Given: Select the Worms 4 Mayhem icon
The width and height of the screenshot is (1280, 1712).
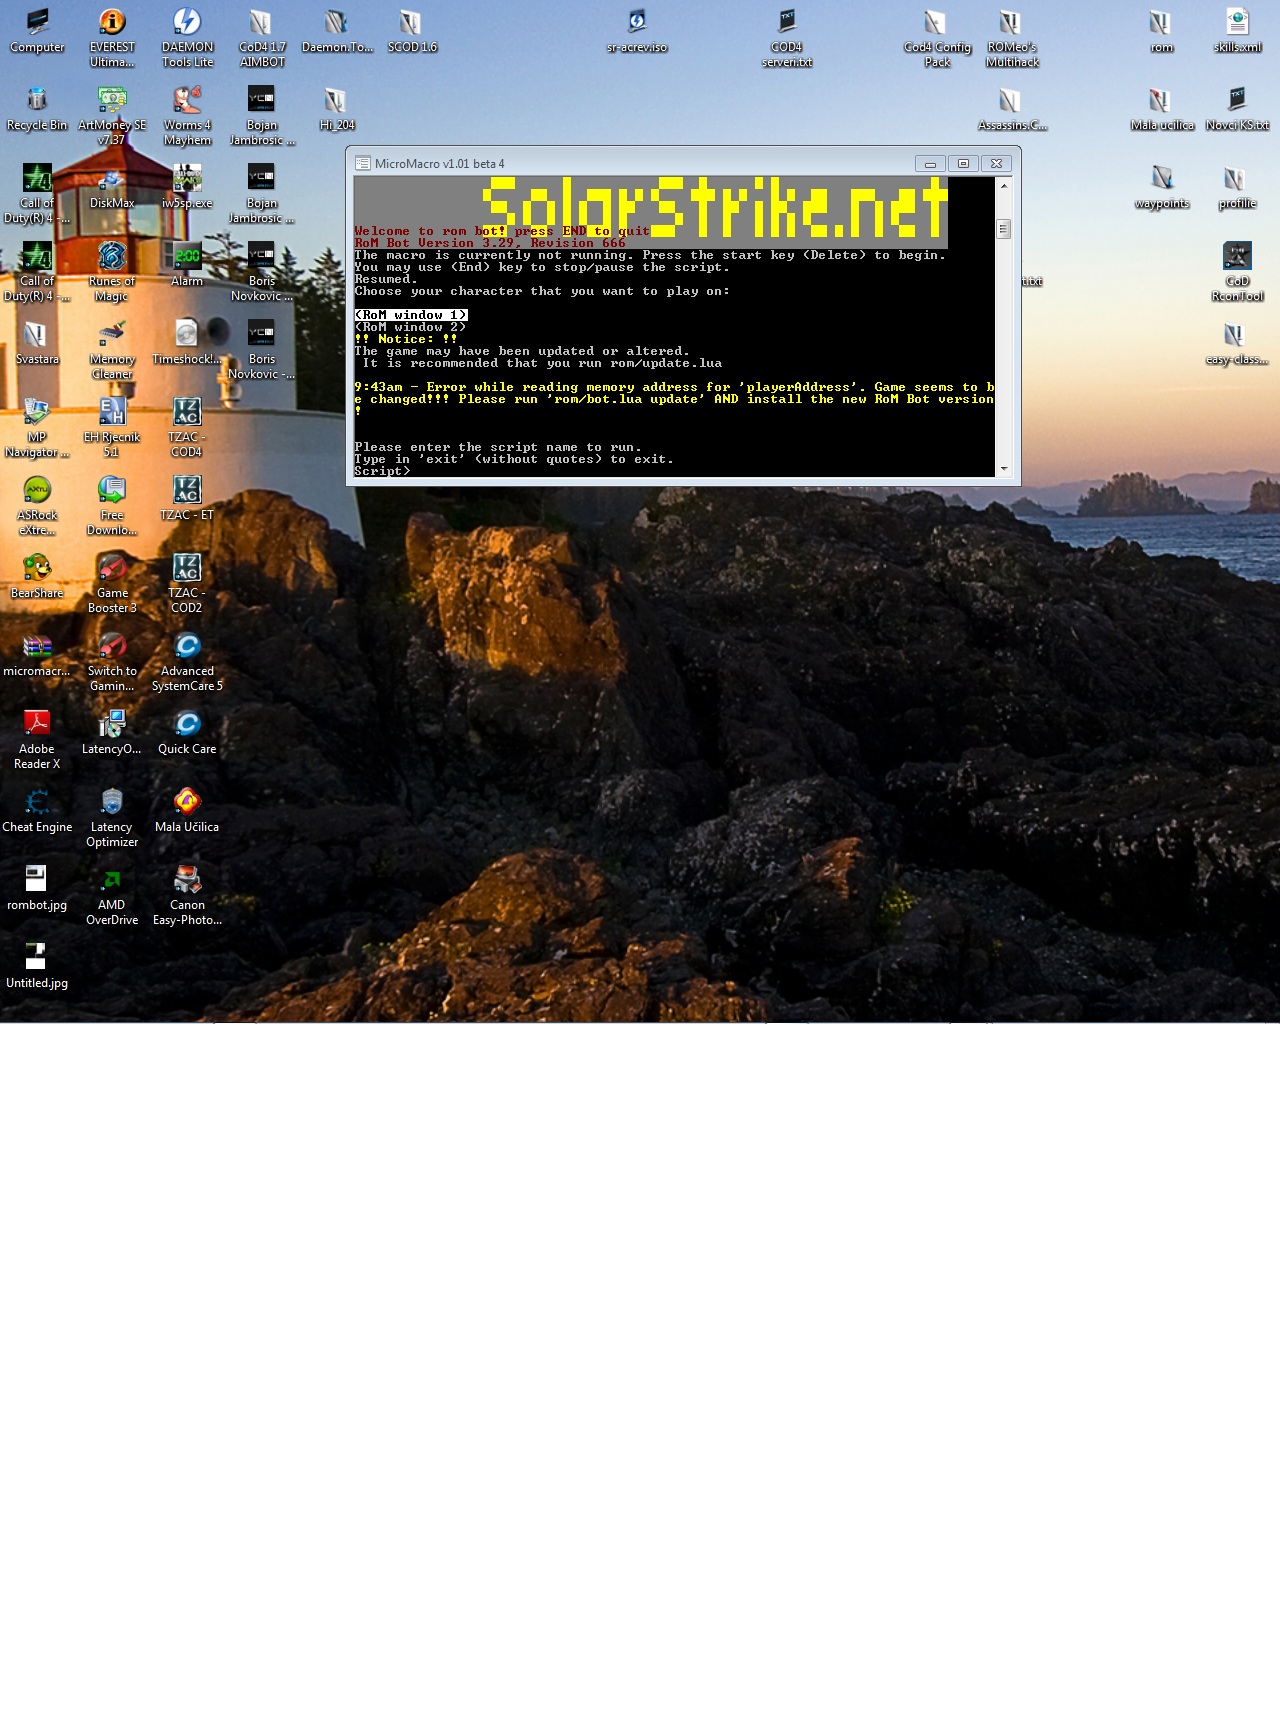Looking at the screenshot, I should pyautogui.click(x=187, y=100).
